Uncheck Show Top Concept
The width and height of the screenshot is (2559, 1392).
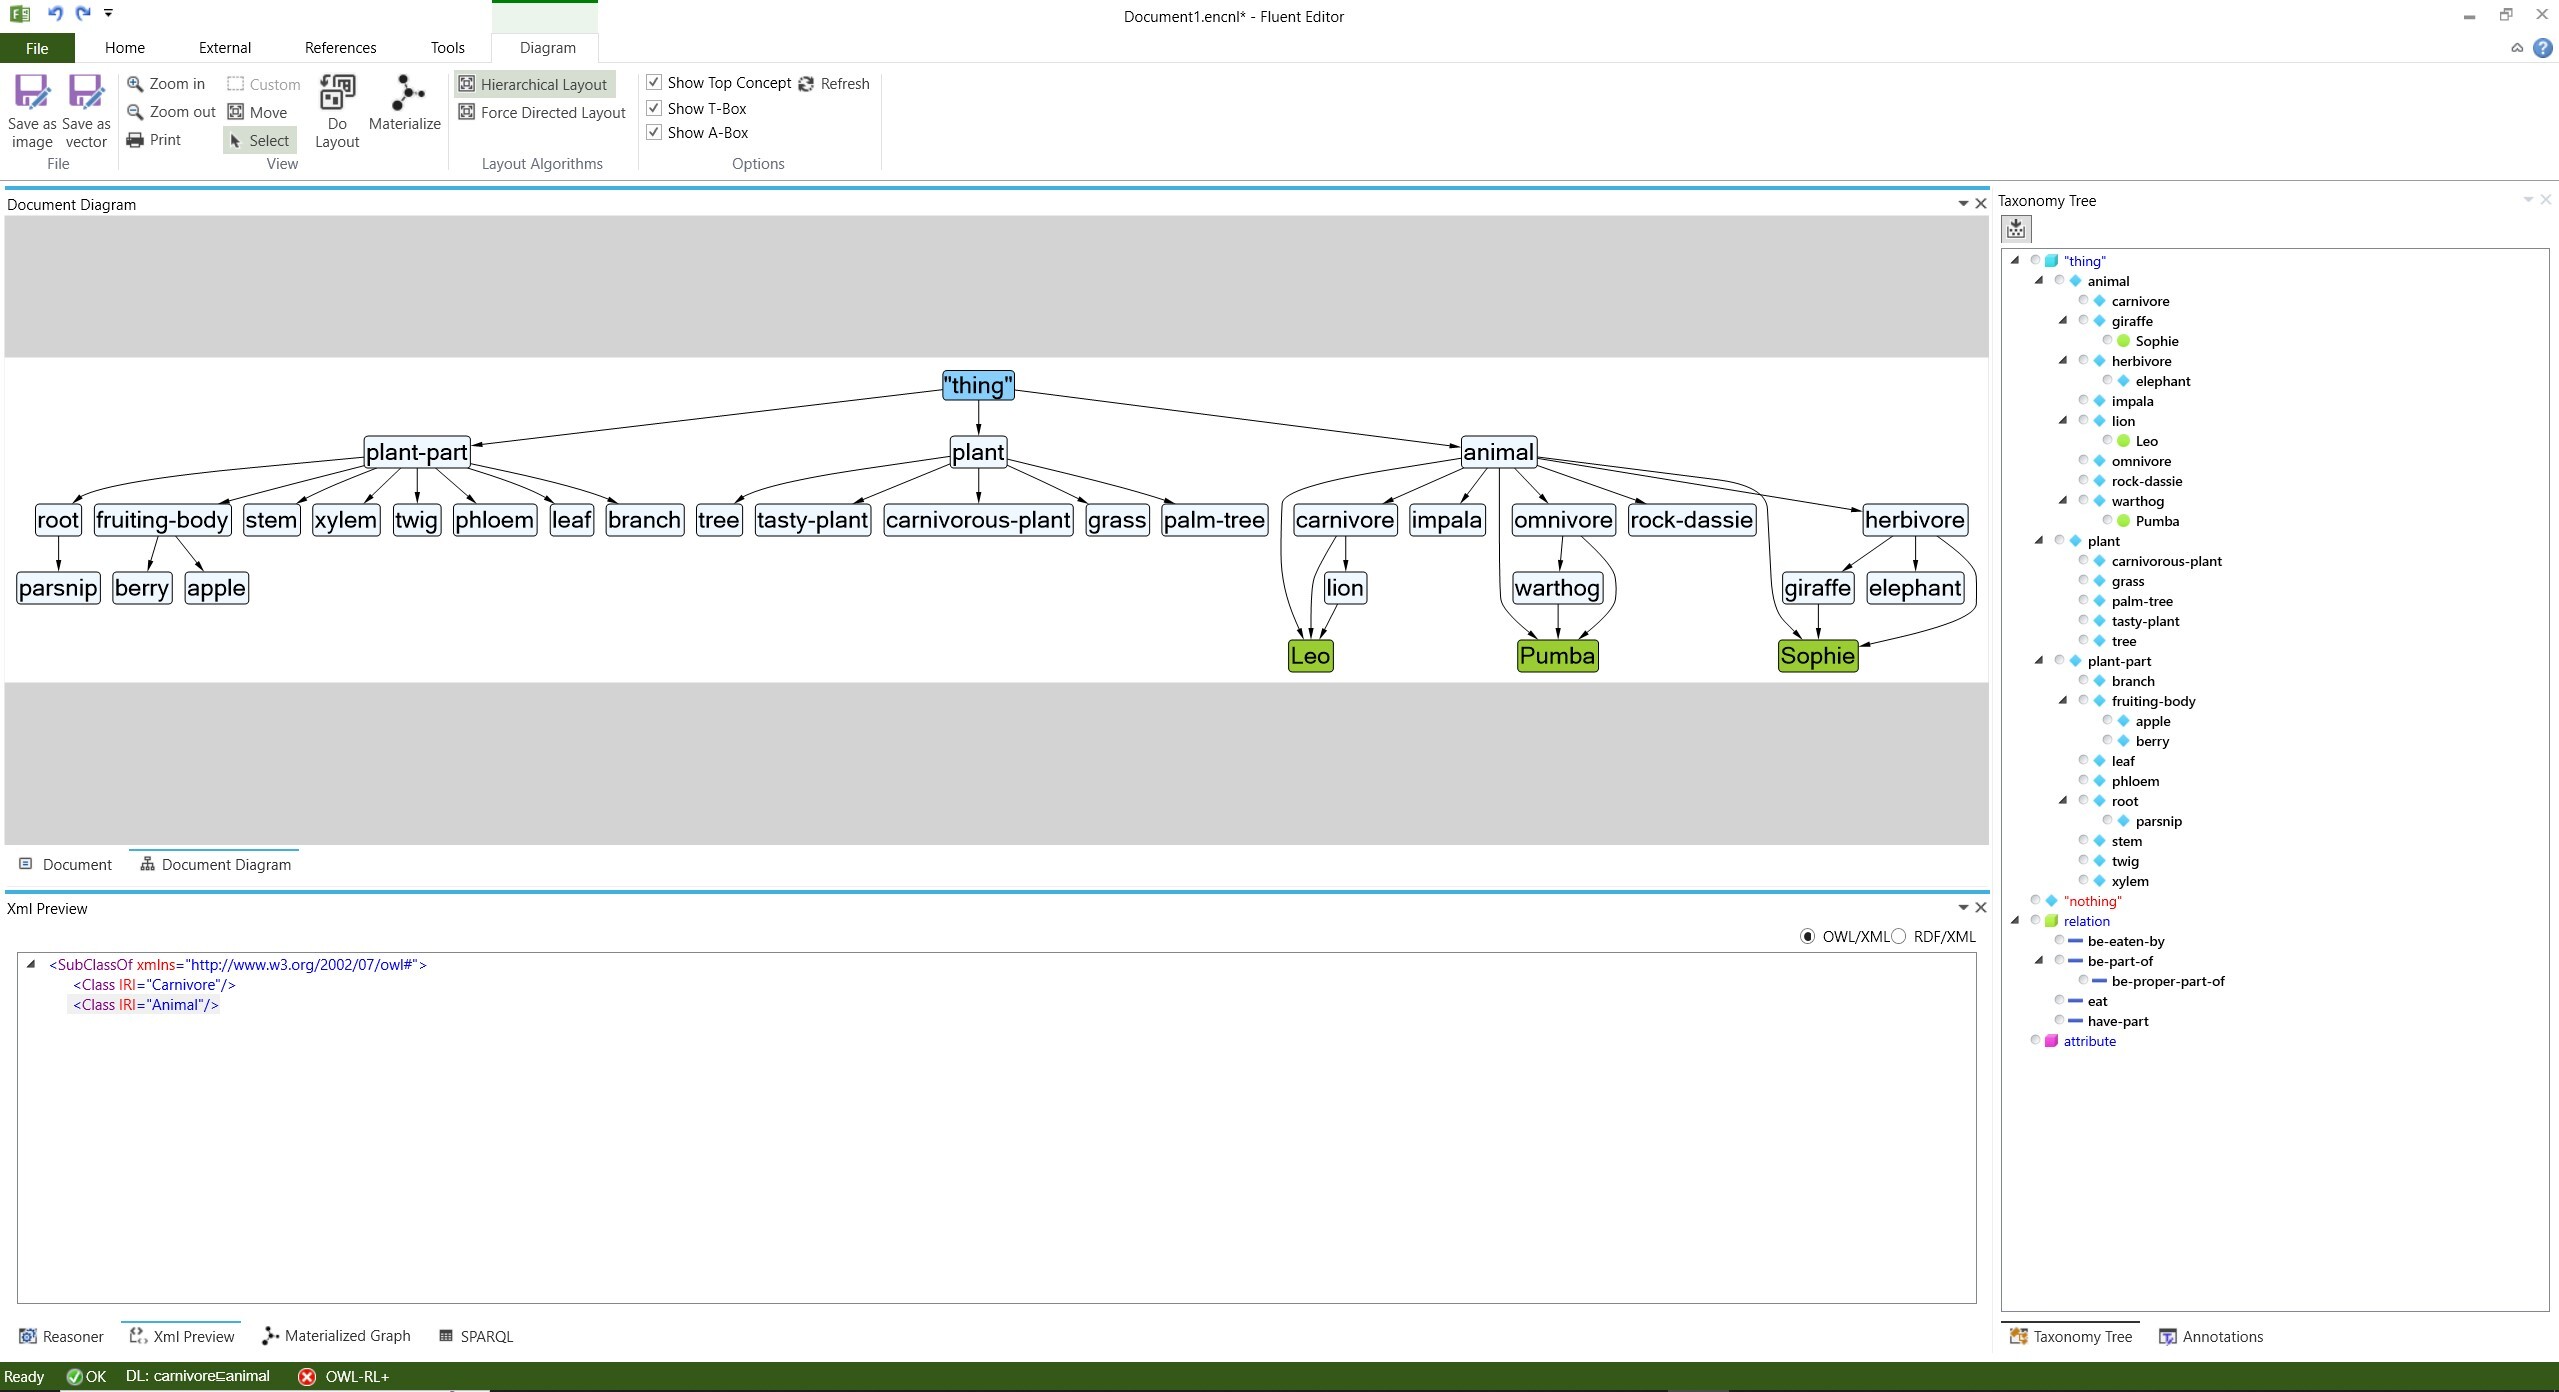point(654,82)
